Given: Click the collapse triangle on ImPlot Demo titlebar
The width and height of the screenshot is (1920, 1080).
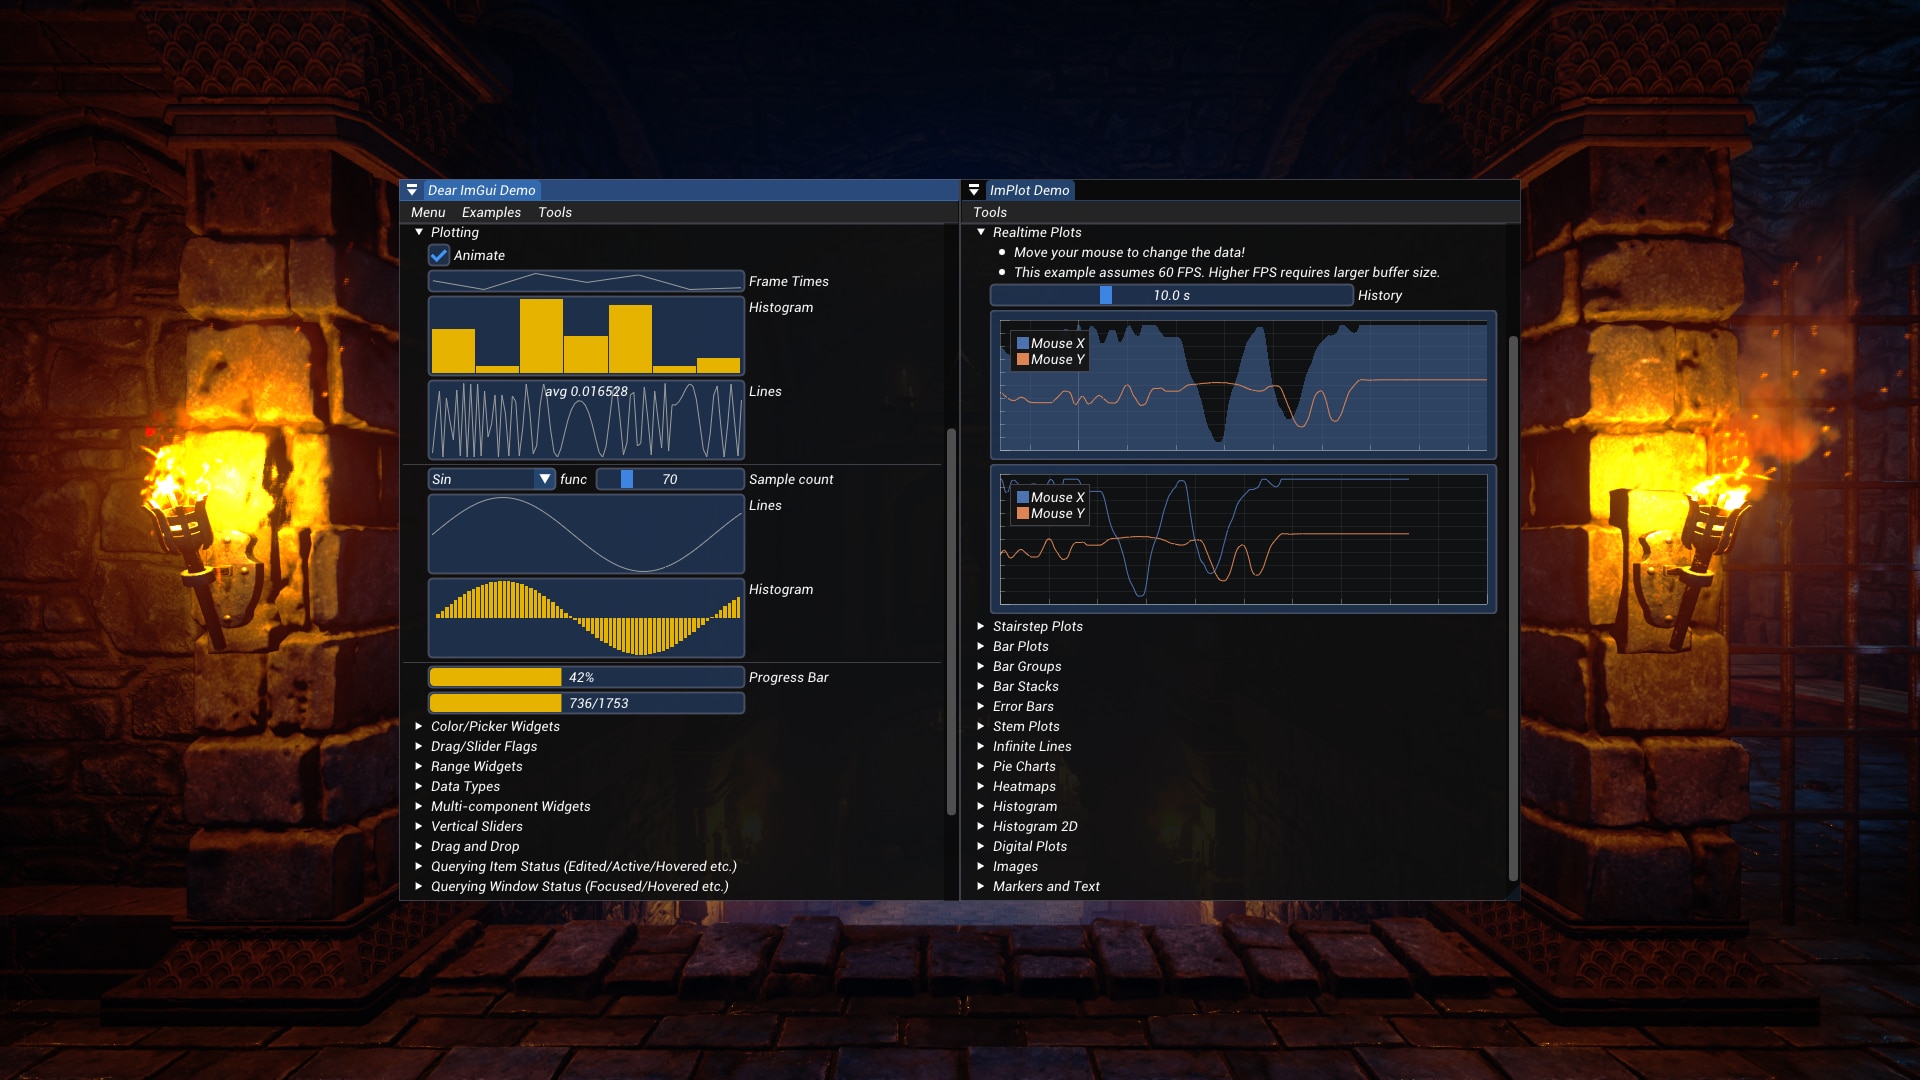Looking at the screenshot, I should coord(975,190).
